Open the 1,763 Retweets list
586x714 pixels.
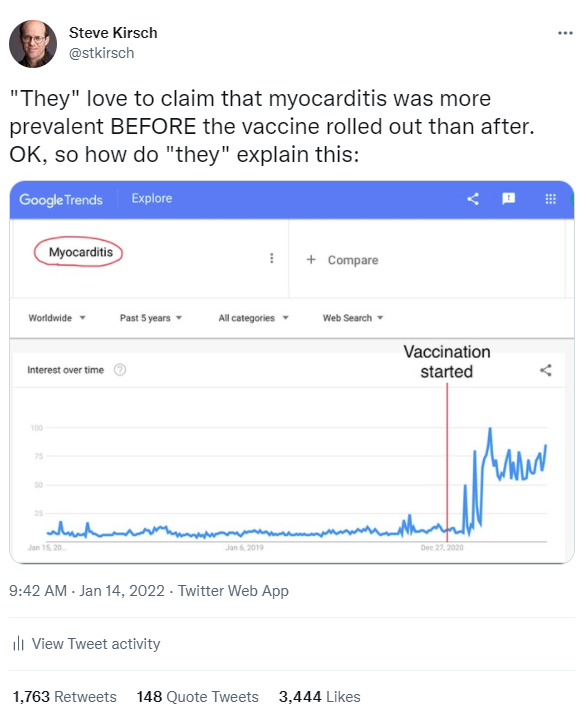64,697
